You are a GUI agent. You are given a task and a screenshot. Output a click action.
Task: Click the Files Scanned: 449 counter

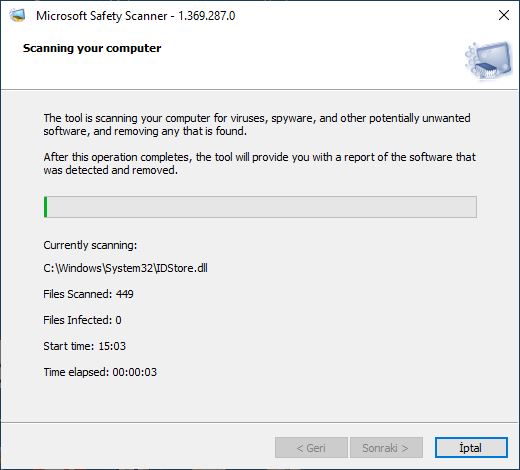(88, 294)
